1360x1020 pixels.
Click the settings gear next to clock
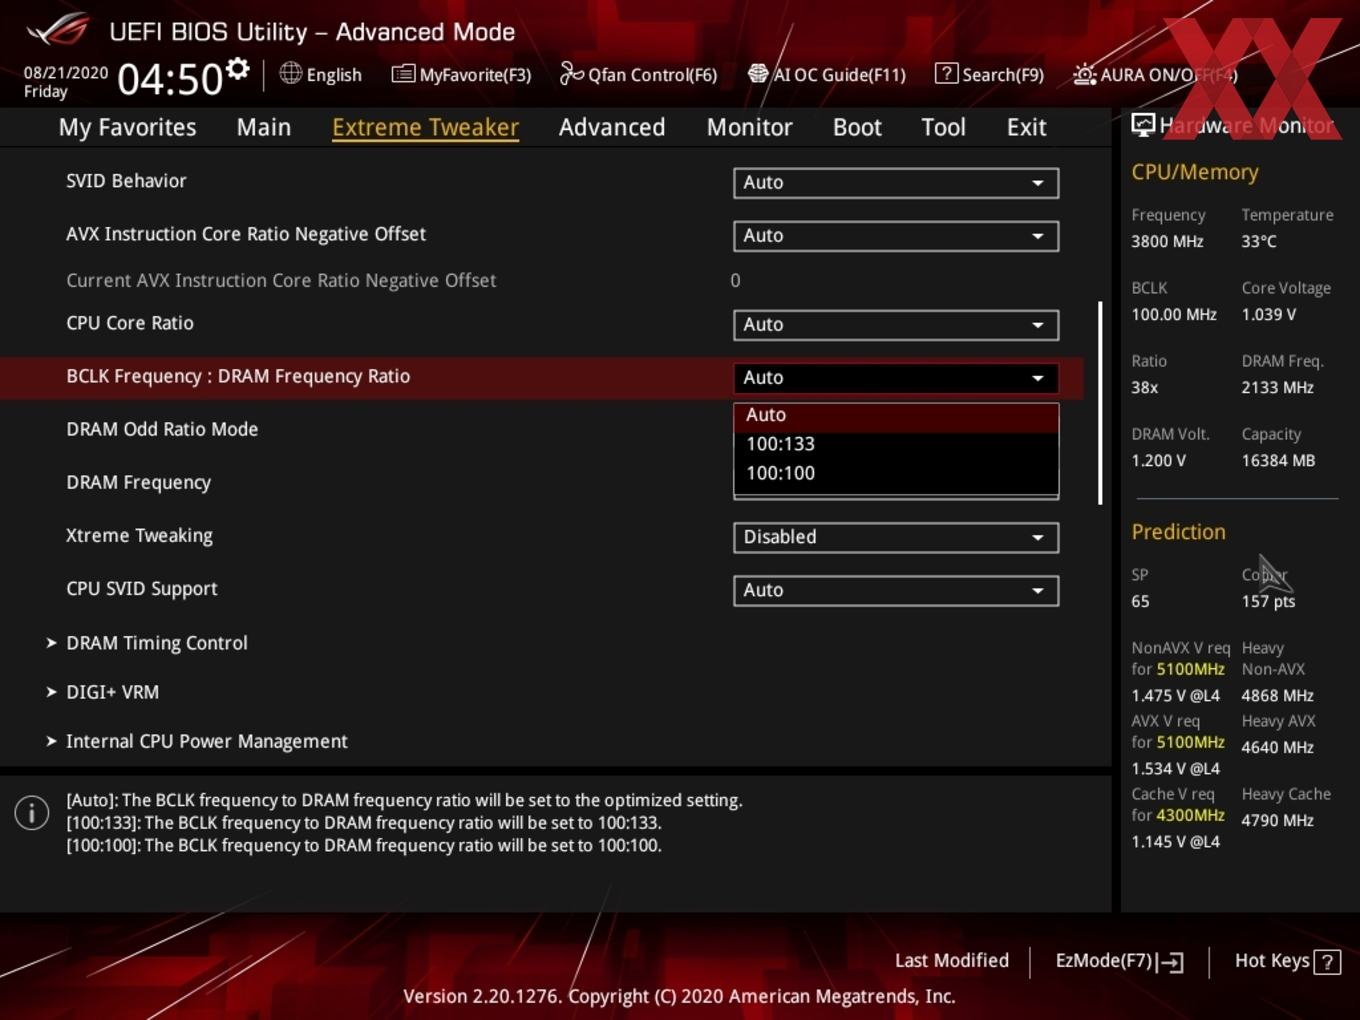tap(237, 69)
